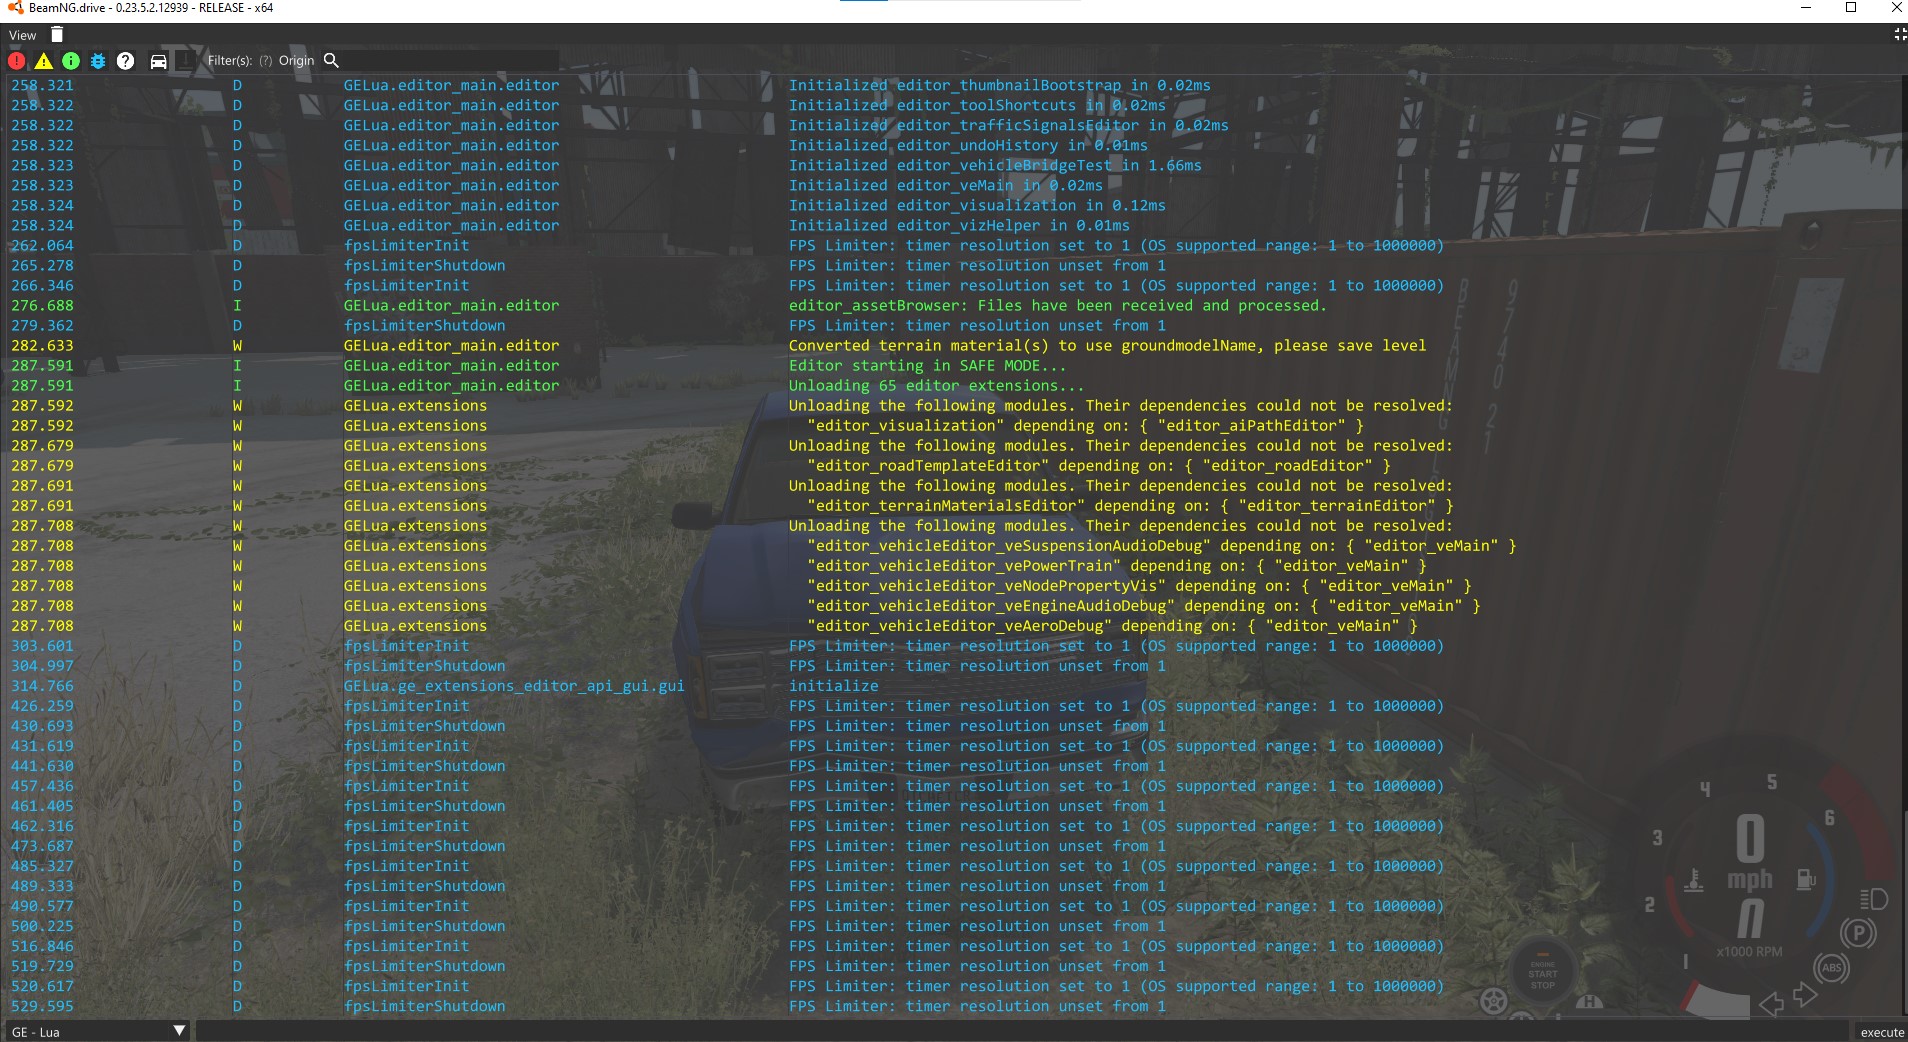Click the (?) filter help hint
Viewport: 1908px width, 1042px height.
coord(266,61)
